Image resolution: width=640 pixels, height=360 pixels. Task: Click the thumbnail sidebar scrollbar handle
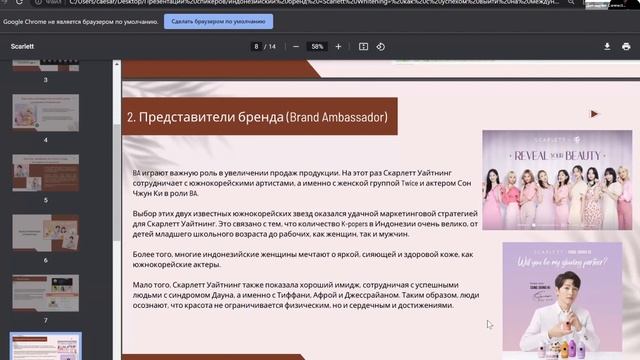pyautogui.click(x=117, y=182)
